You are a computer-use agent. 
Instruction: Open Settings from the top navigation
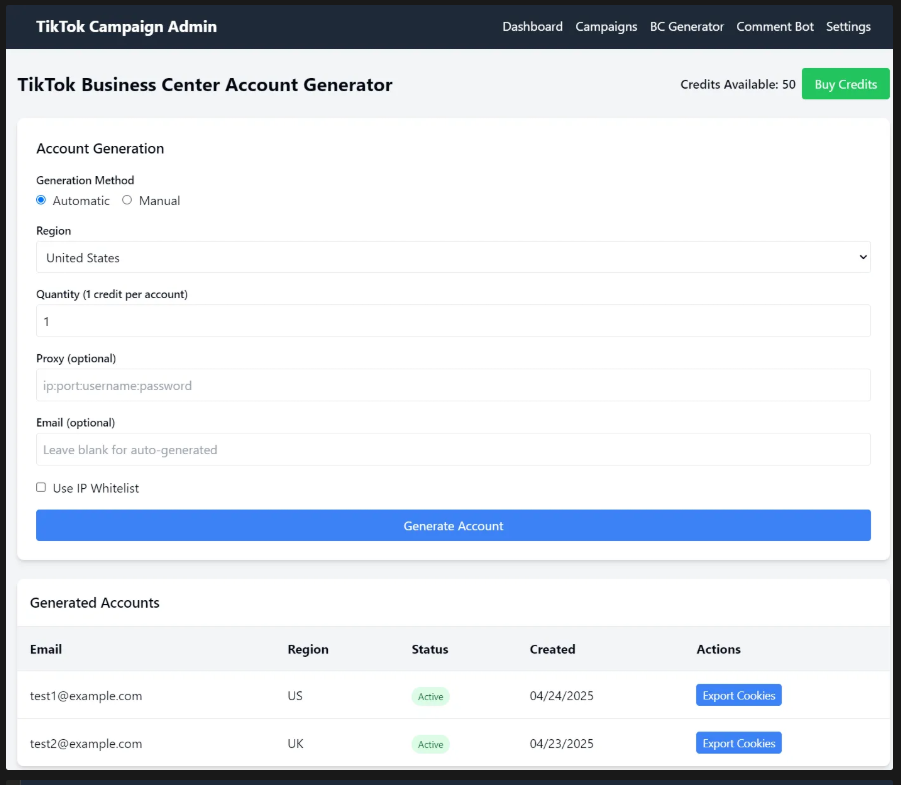pyautogui.click(x=848, y=27)
